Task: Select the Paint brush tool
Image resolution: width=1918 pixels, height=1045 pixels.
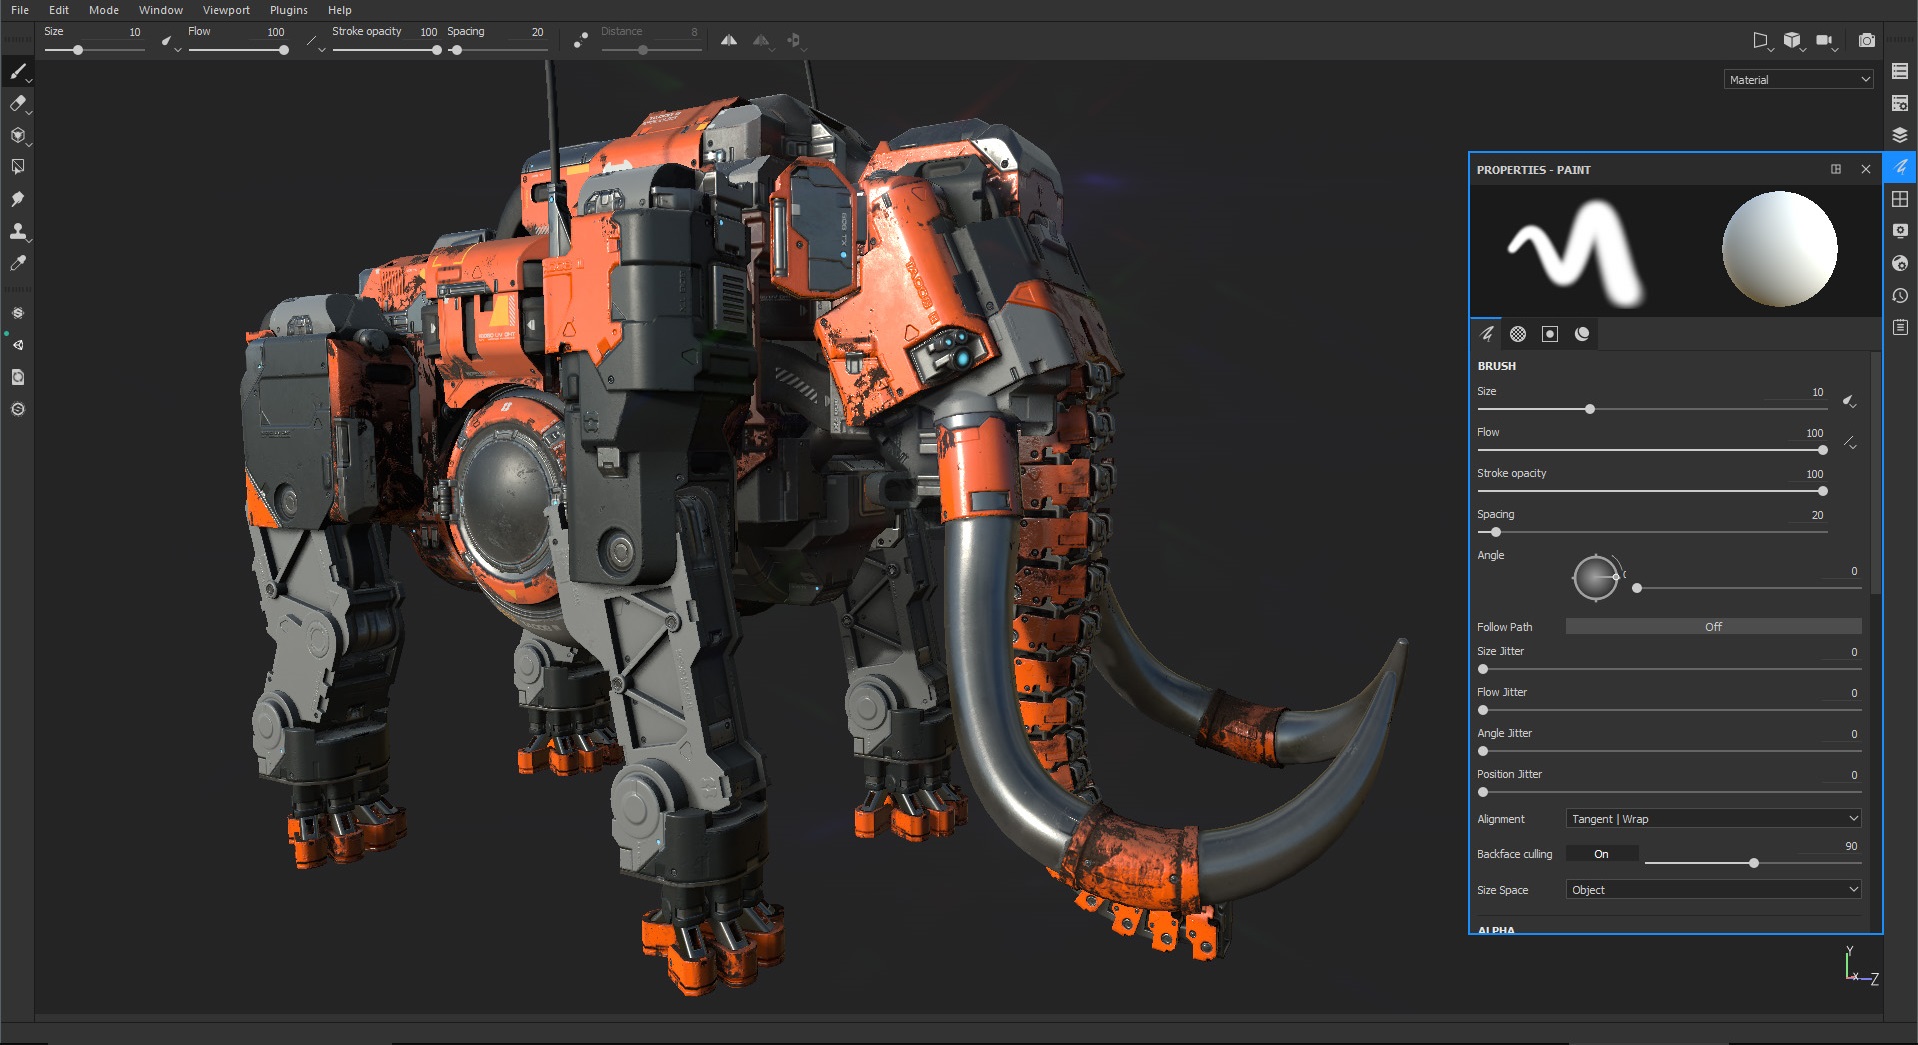Action: coord(18,71)
